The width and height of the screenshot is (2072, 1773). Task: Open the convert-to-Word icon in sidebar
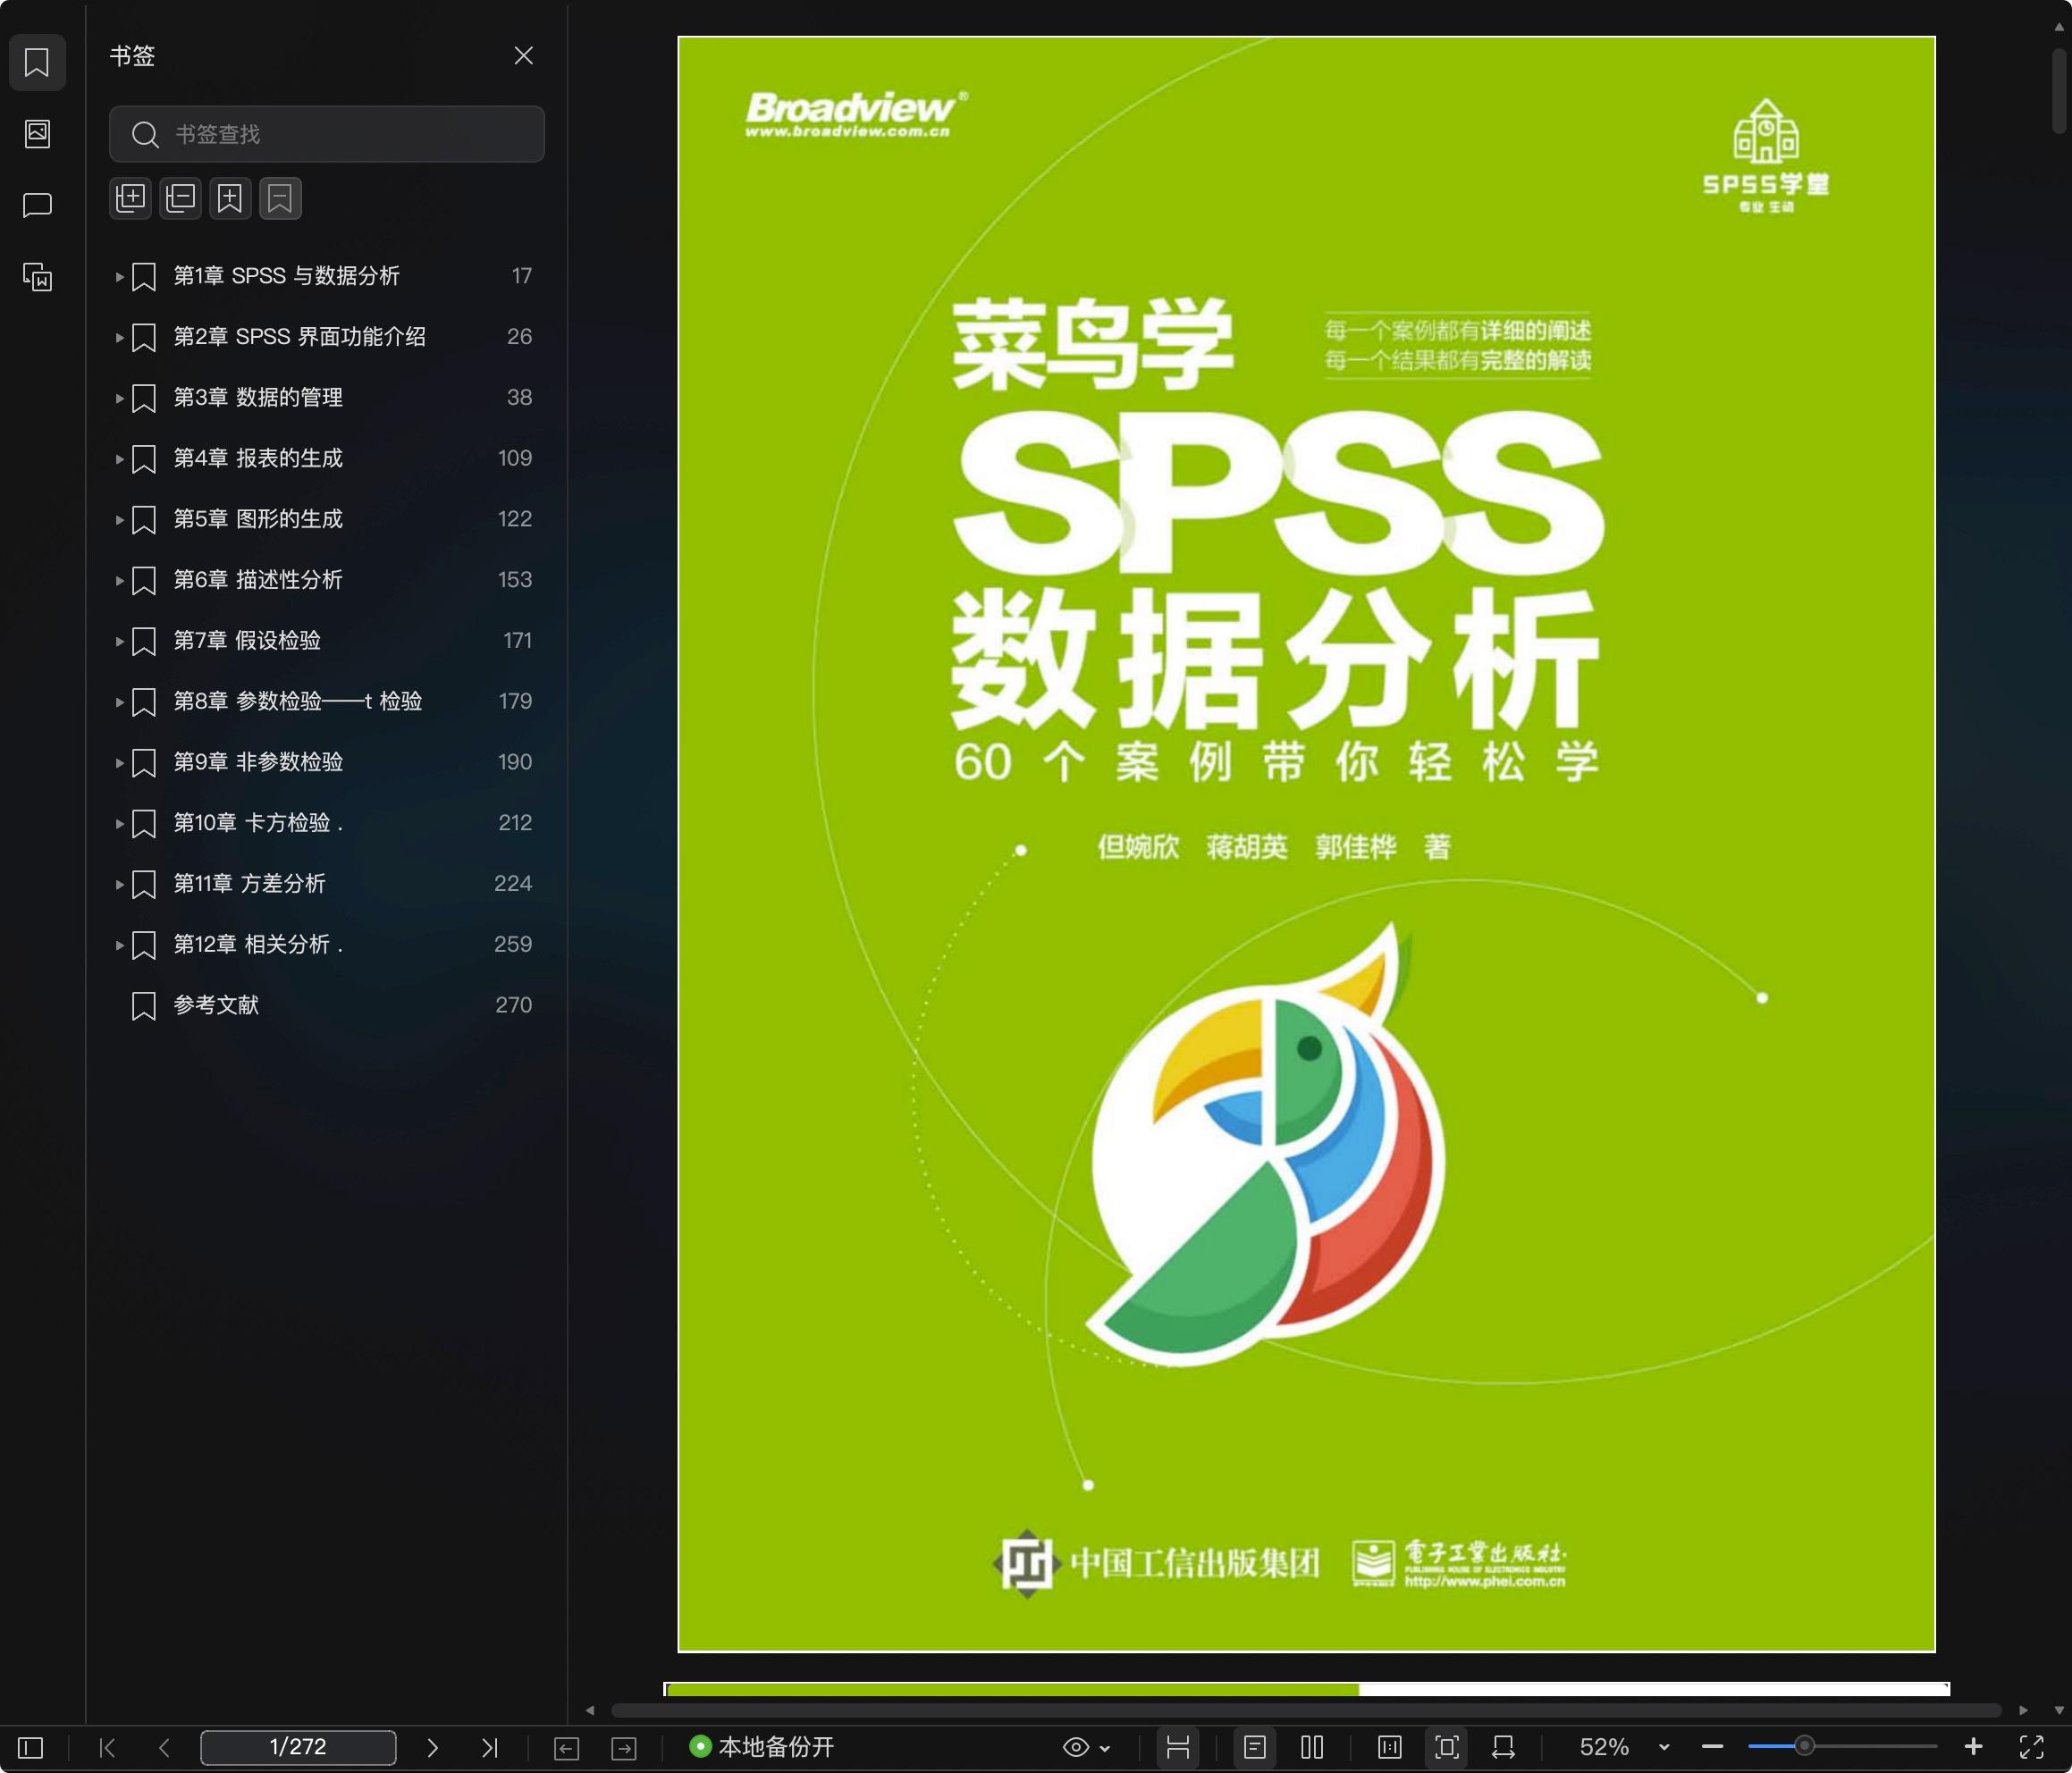coord(37,277)
